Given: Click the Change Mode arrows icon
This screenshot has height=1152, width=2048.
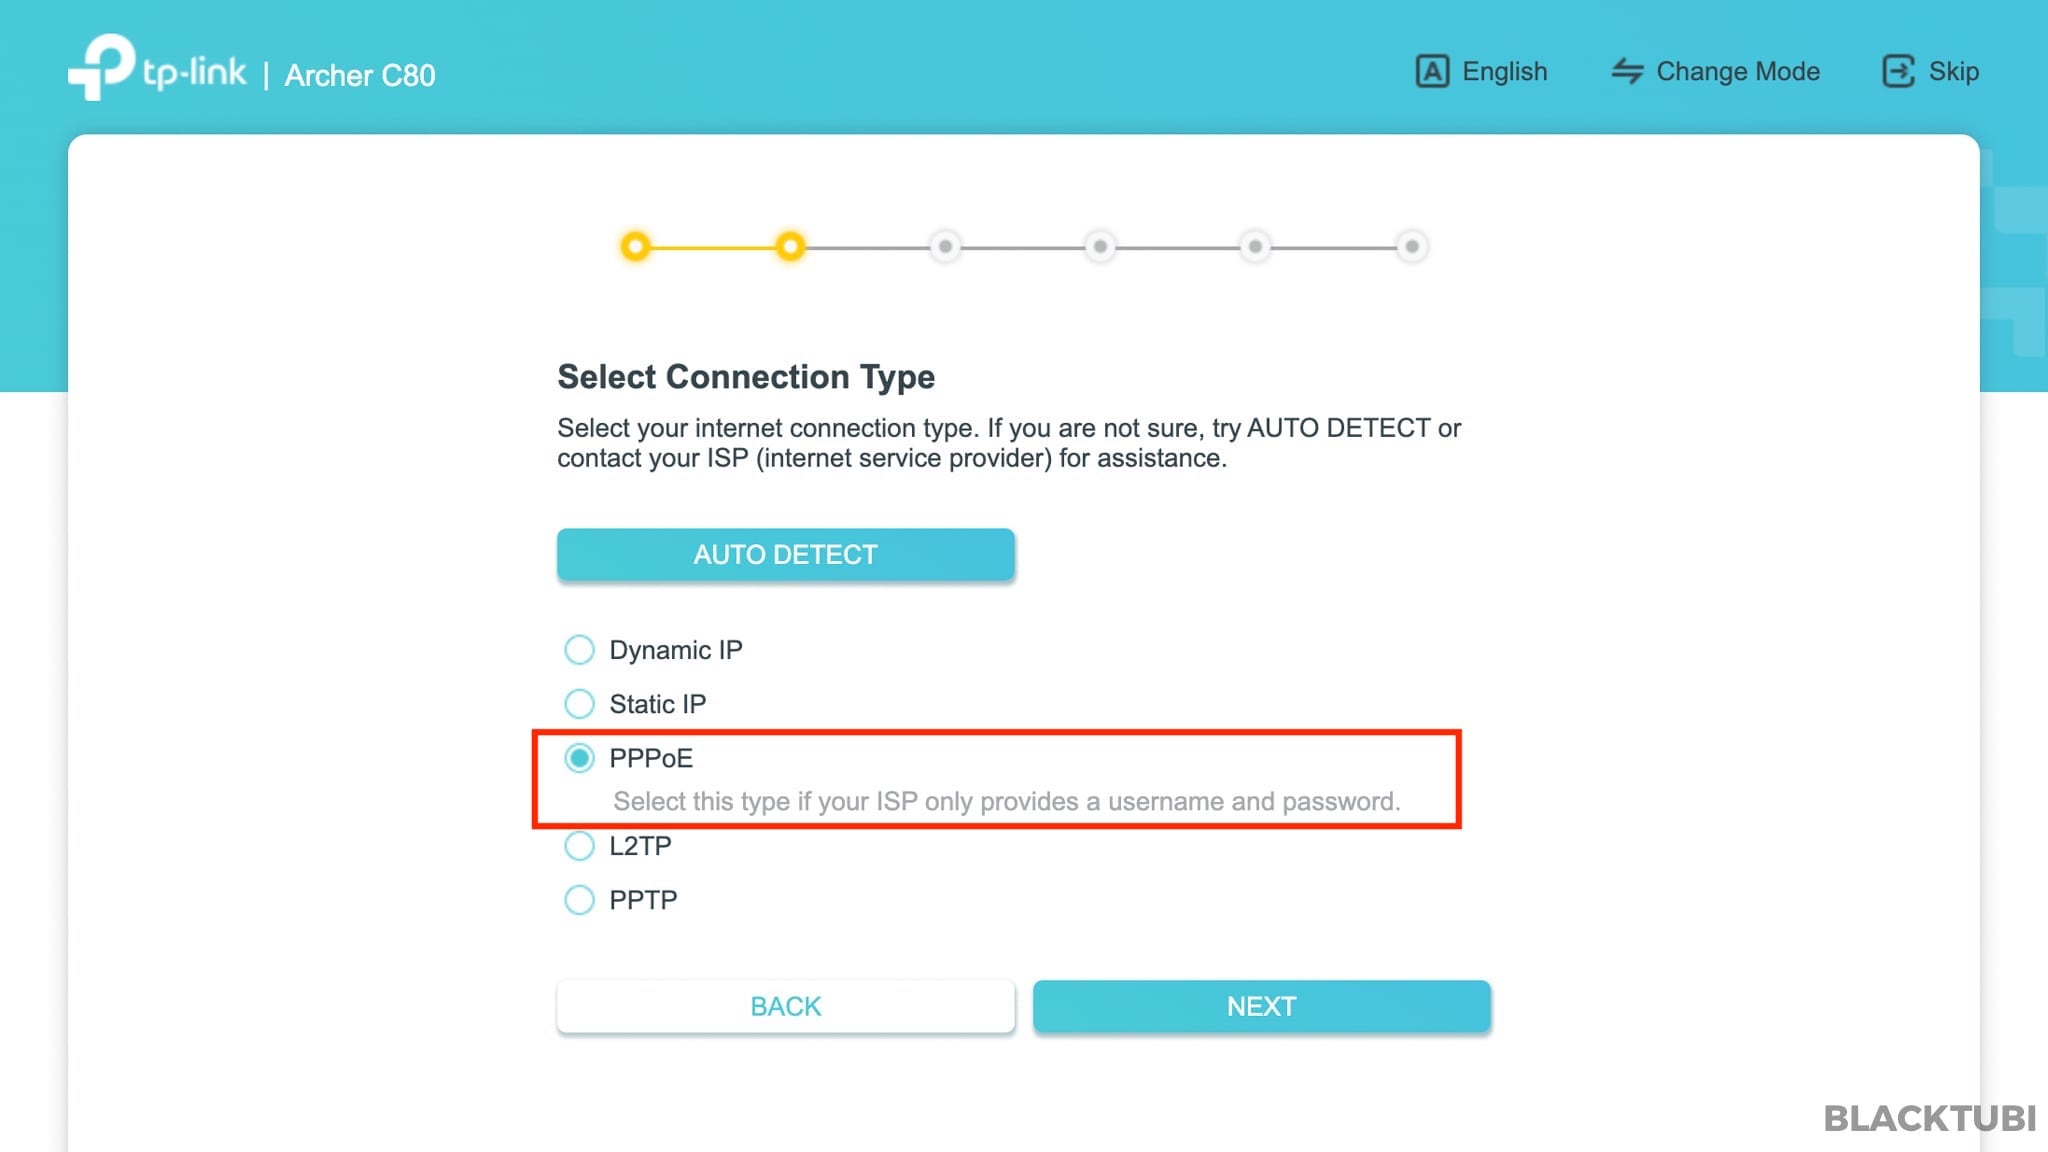Looking at the screenshot, I should [x=1627, y=71].
